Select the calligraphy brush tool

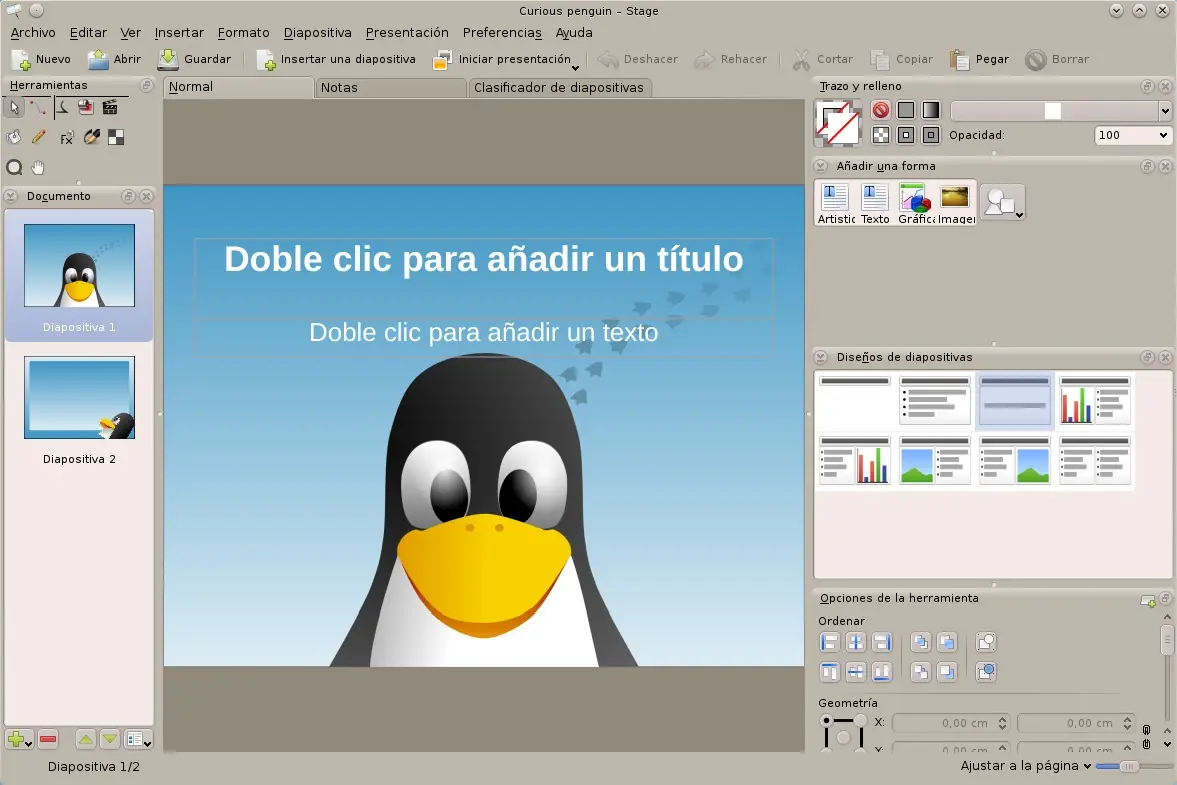click(92, 137)
